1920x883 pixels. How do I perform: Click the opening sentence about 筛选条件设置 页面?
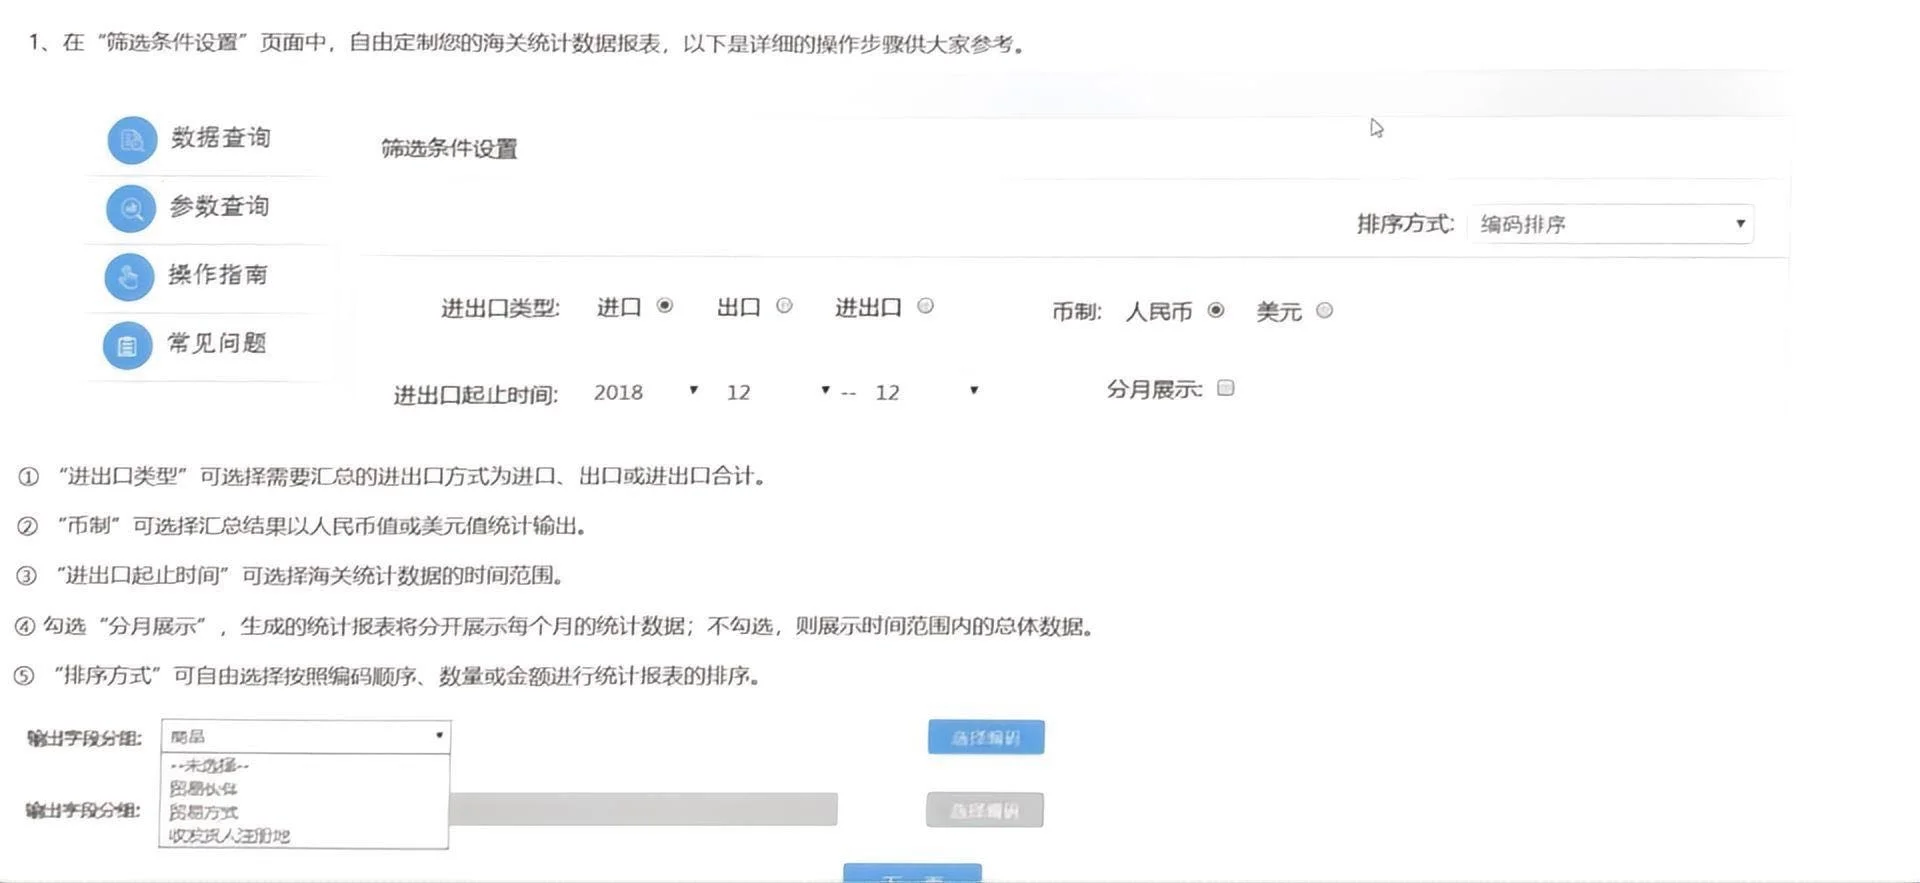pyautogui.click(x=527, y=43)
